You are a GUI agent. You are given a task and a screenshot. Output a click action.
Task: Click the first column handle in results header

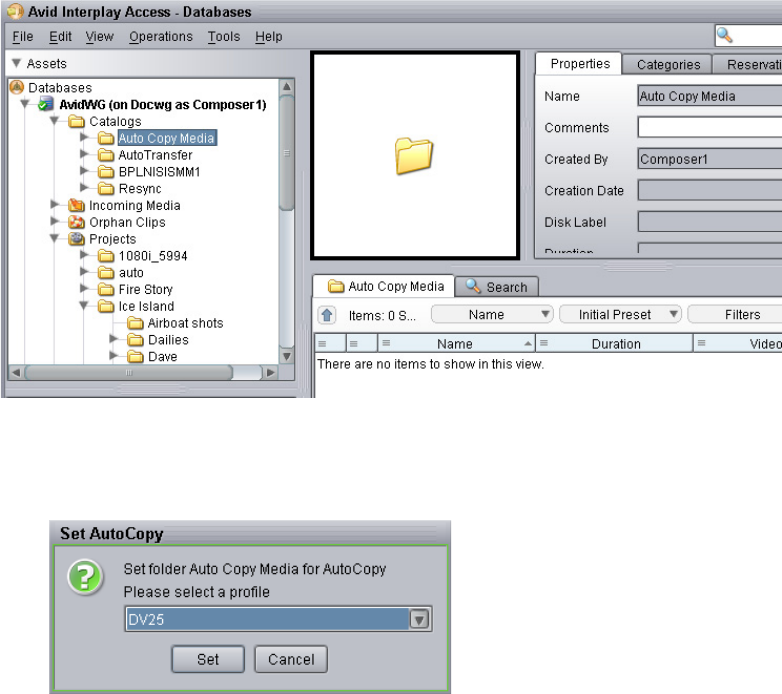[x=323, y=344]
